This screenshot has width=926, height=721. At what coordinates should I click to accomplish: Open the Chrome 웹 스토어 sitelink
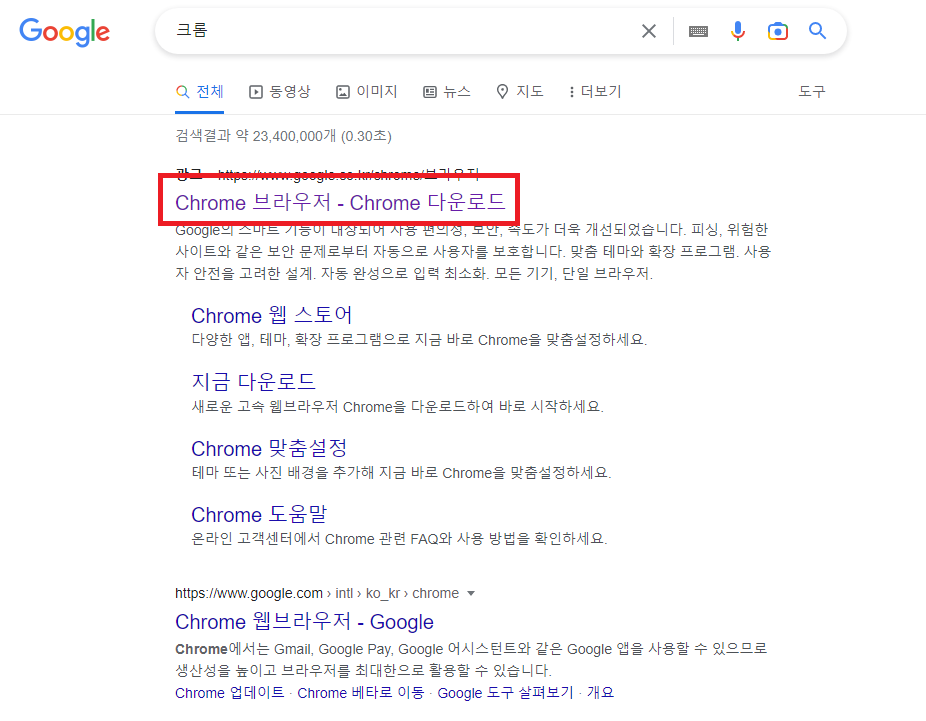(x=272, y=315)
